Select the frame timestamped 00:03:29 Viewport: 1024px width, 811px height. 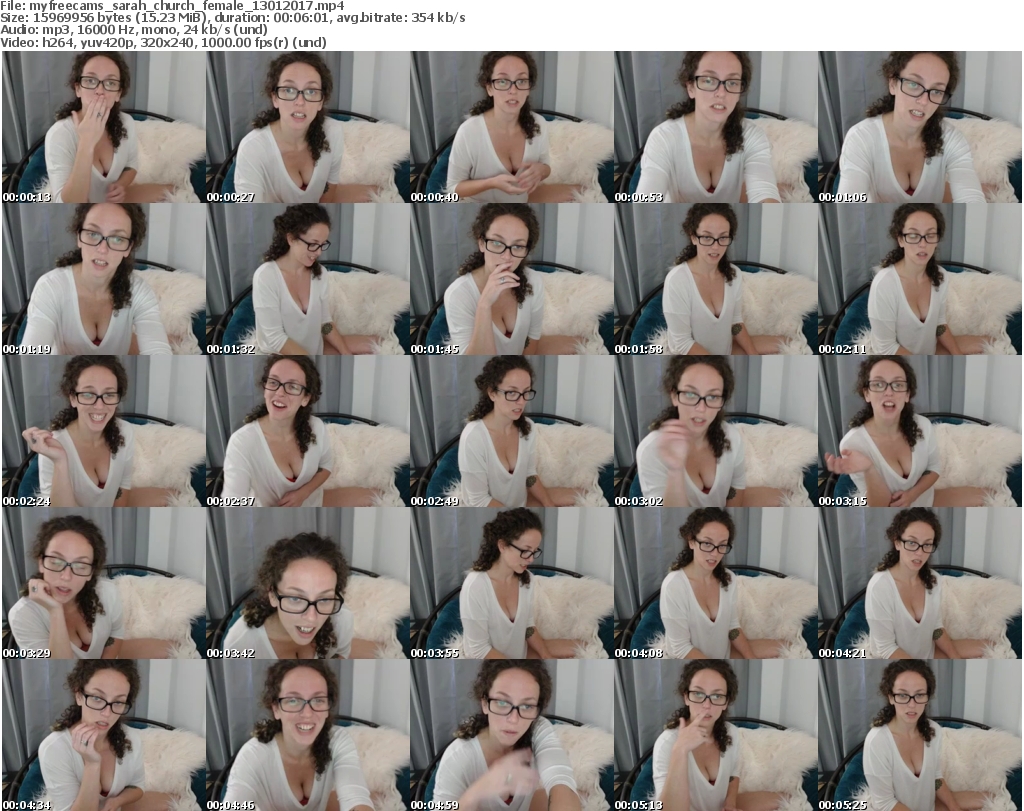pos(104,583)
